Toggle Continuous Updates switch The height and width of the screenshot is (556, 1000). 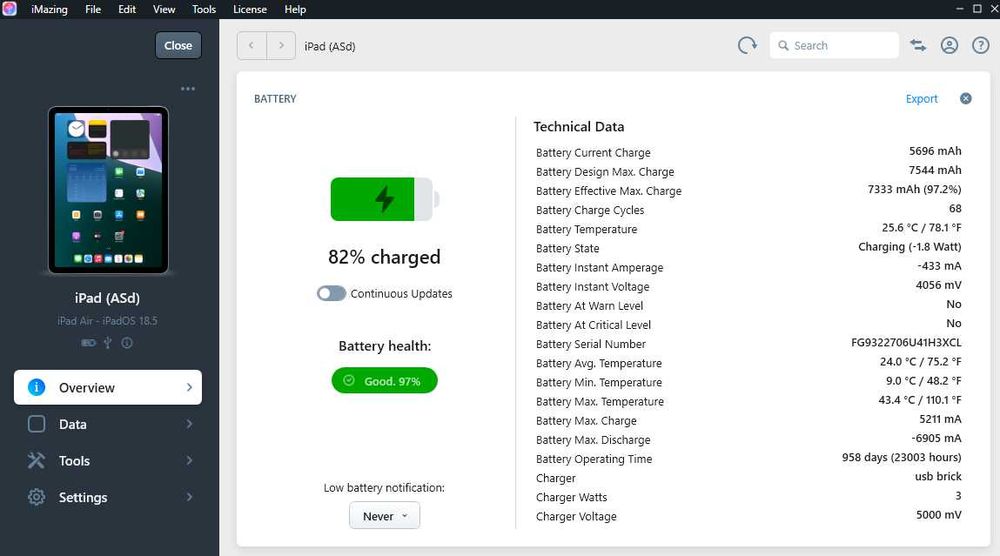coord(331,294)
